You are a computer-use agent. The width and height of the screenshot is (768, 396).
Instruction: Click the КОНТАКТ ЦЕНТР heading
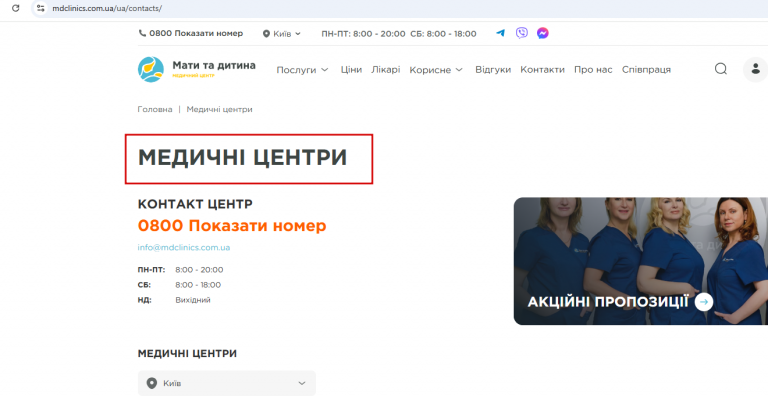tap(195, 204)
